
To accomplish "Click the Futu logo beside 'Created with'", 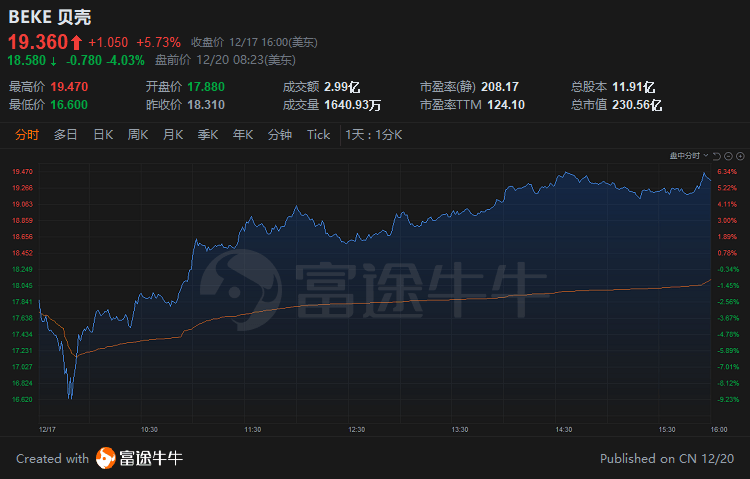I will pos(106,458).
